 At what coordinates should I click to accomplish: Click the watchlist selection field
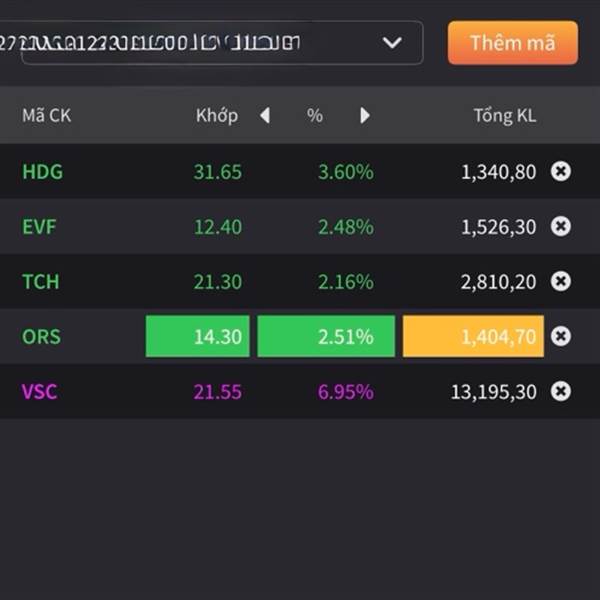pos(200,43)
